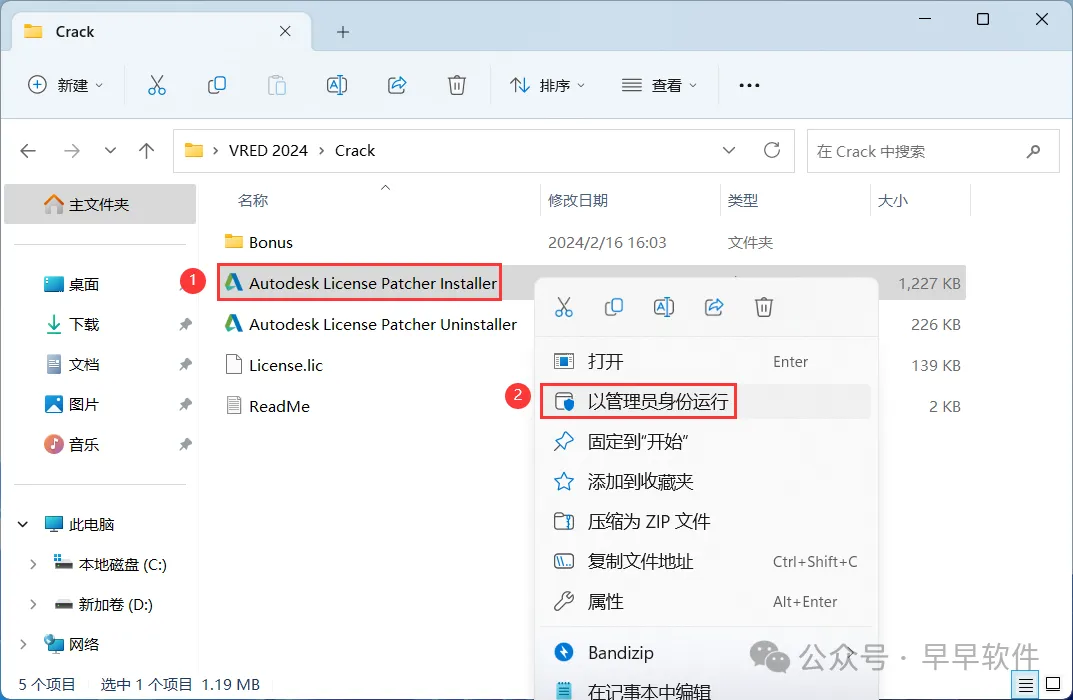
Task: Click the Paste icon in the top toolbar
Action: coord(276,86)
